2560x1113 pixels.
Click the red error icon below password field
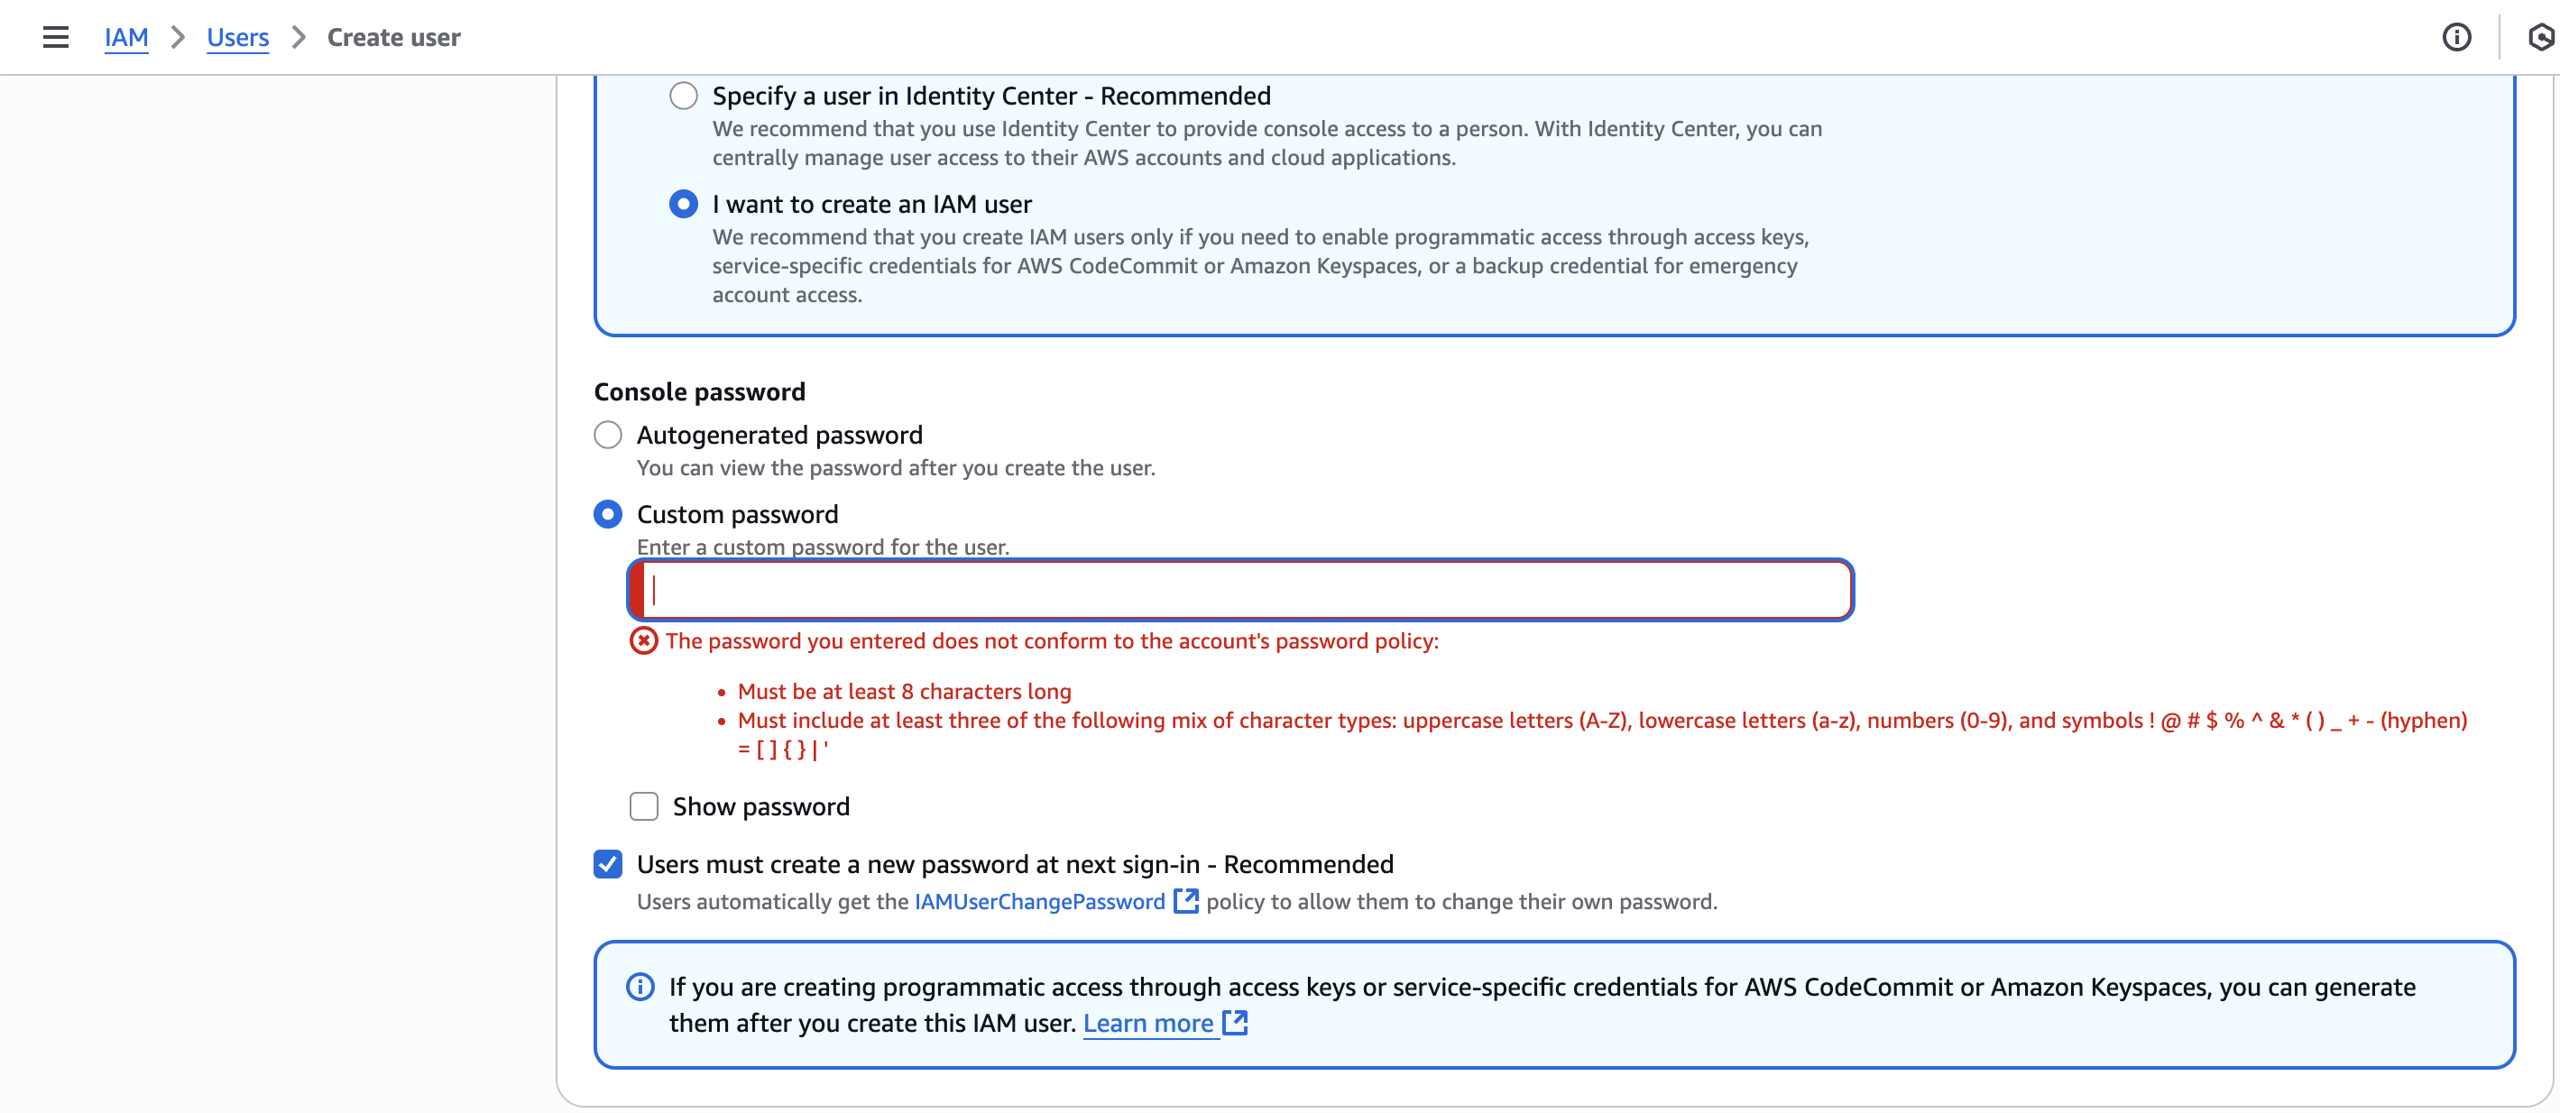(643, 641)
